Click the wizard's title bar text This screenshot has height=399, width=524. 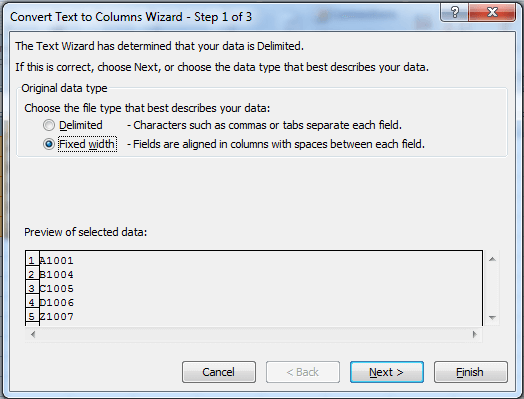point(131,17)
